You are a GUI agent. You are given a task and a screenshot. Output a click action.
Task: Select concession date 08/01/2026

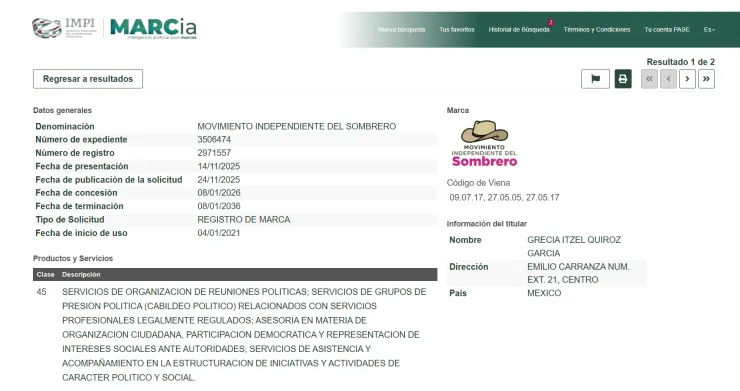219,193
